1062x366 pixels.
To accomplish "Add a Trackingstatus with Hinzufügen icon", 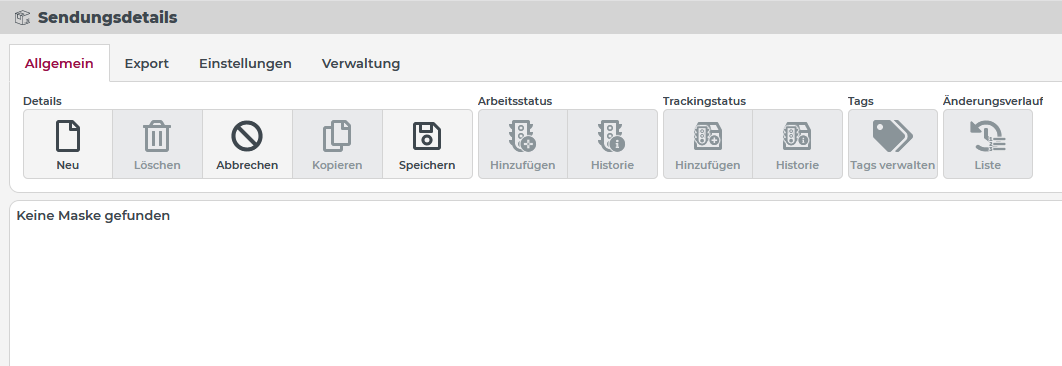I will 707,136.
